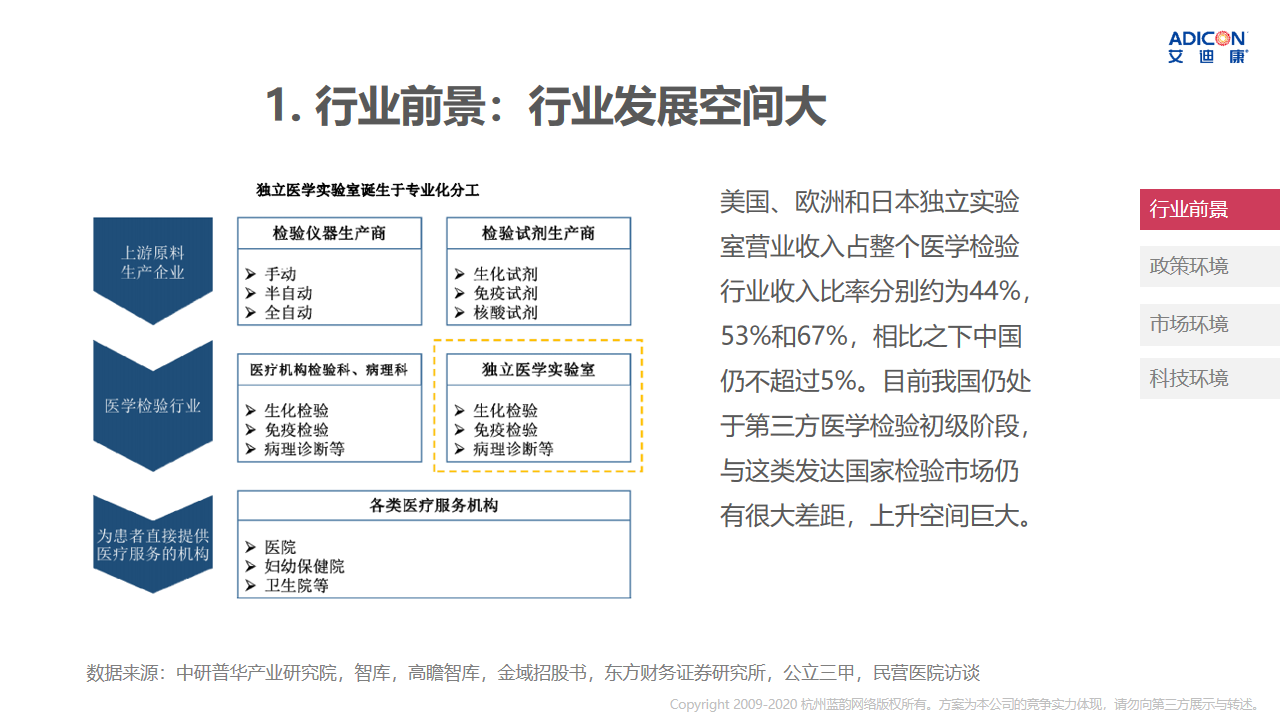This screenshot has height=720, width=1280.
Task: Click the 上游原料生产企业 blue arrow shape
Action: (153, 264)
